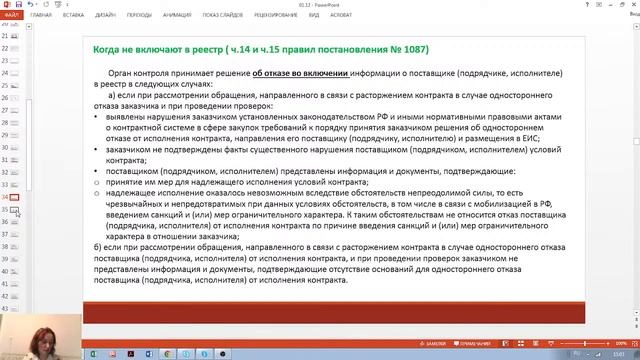
Task: Select the current slide 34 thumbnail
Action: (14, 197)
